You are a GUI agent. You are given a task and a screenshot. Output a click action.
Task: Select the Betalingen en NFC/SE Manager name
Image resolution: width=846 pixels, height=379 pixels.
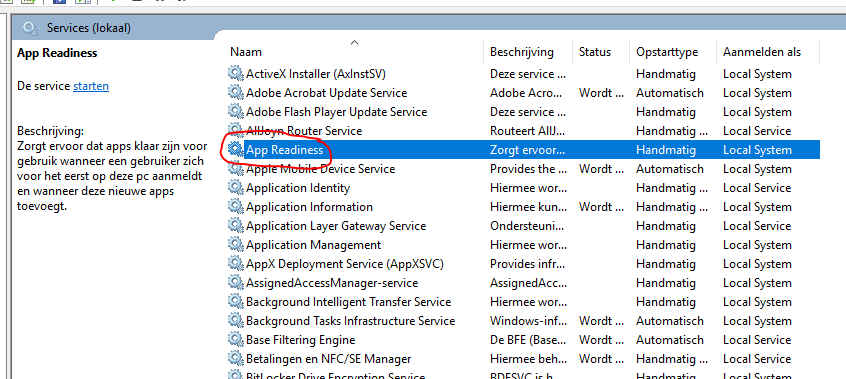coord(329,358)
